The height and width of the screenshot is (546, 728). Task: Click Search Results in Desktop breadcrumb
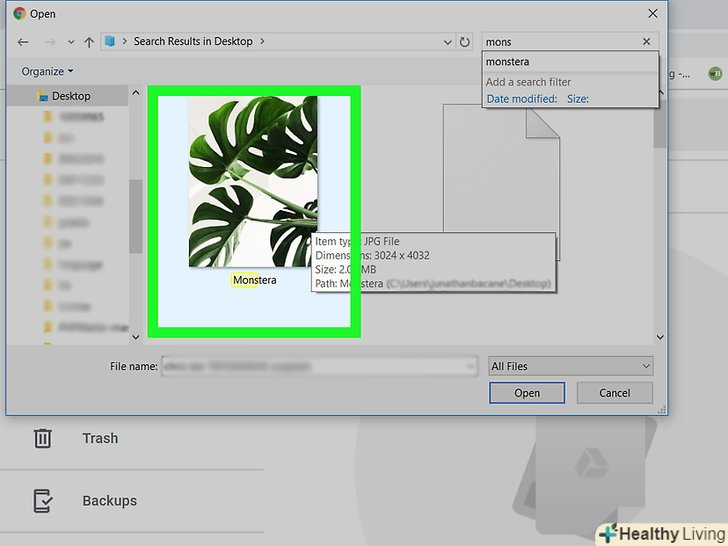pyautogui.click(x=193, y=41)
